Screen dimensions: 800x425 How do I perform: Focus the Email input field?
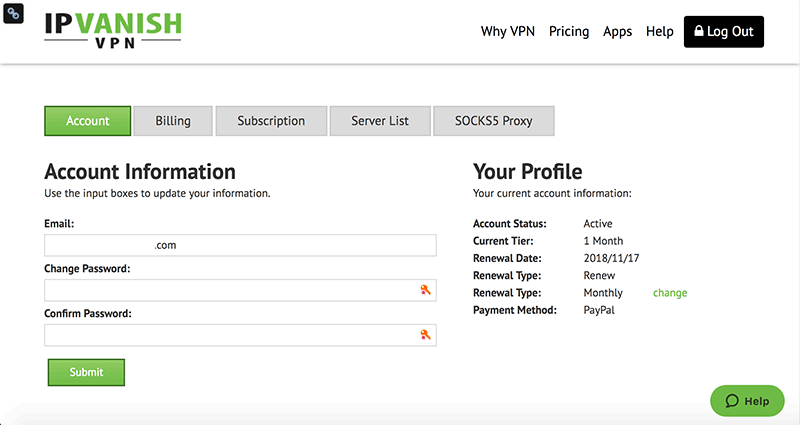click(240, 245)
